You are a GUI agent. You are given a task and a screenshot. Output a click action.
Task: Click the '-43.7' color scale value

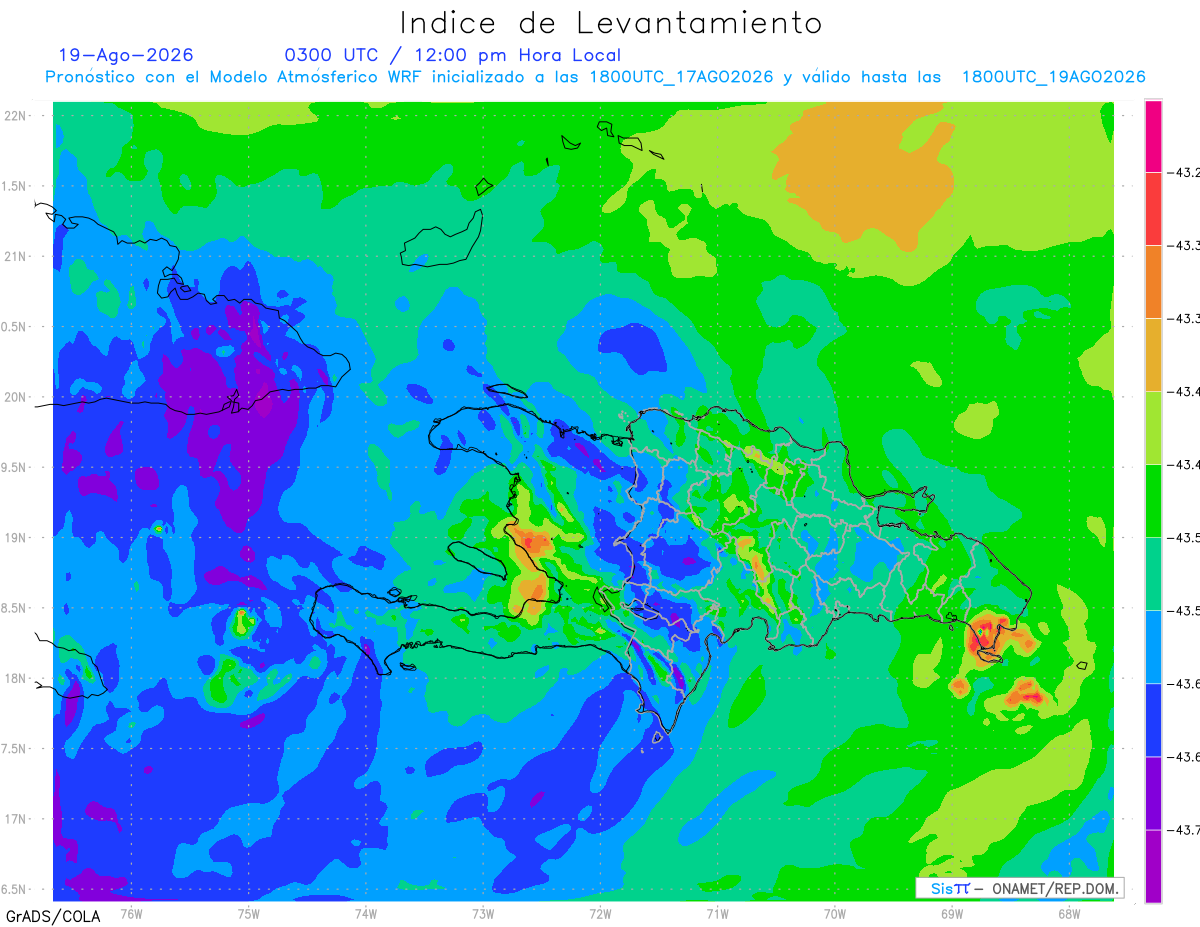click(1185, 830)
